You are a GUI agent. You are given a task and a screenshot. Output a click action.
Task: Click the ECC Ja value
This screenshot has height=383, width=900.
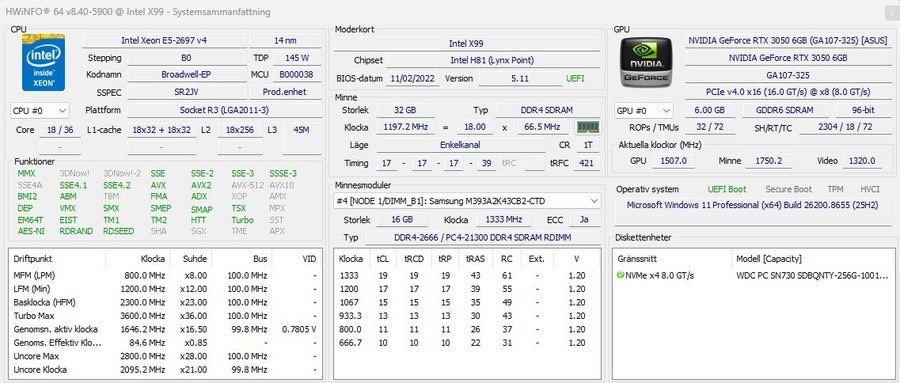[x=583, y=220]
